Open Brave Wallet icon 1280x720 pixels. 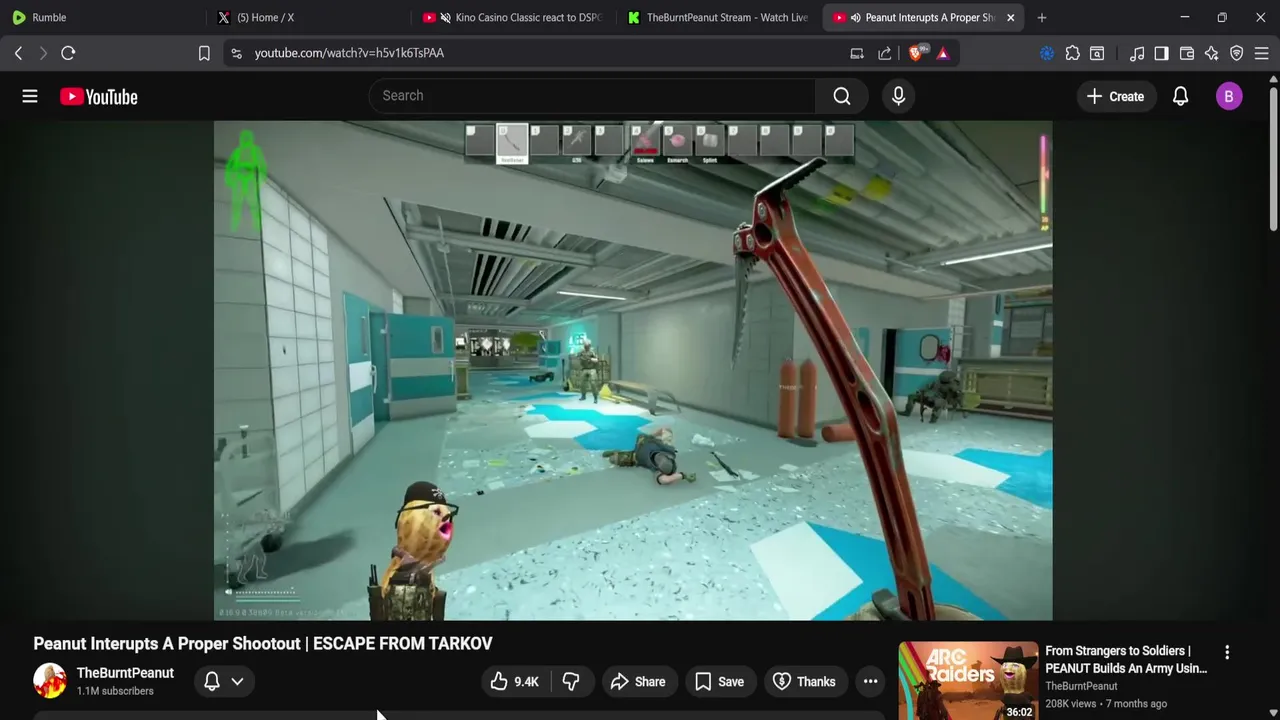(1187, 53)
